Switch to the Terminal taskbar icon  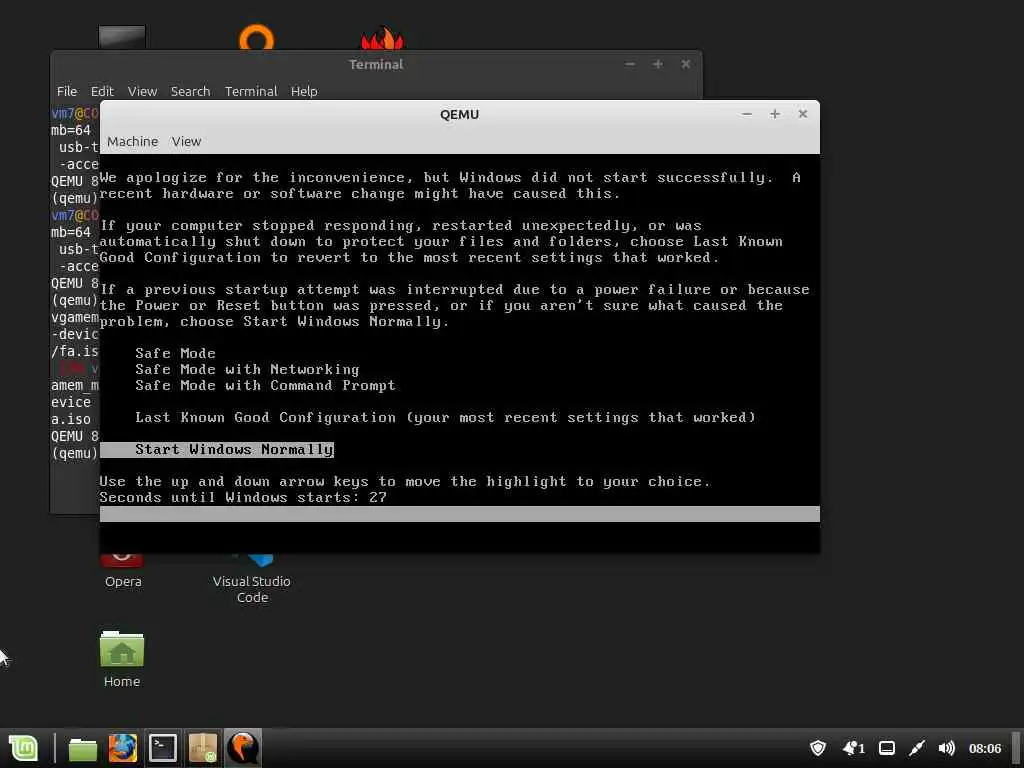coord(163,748)
